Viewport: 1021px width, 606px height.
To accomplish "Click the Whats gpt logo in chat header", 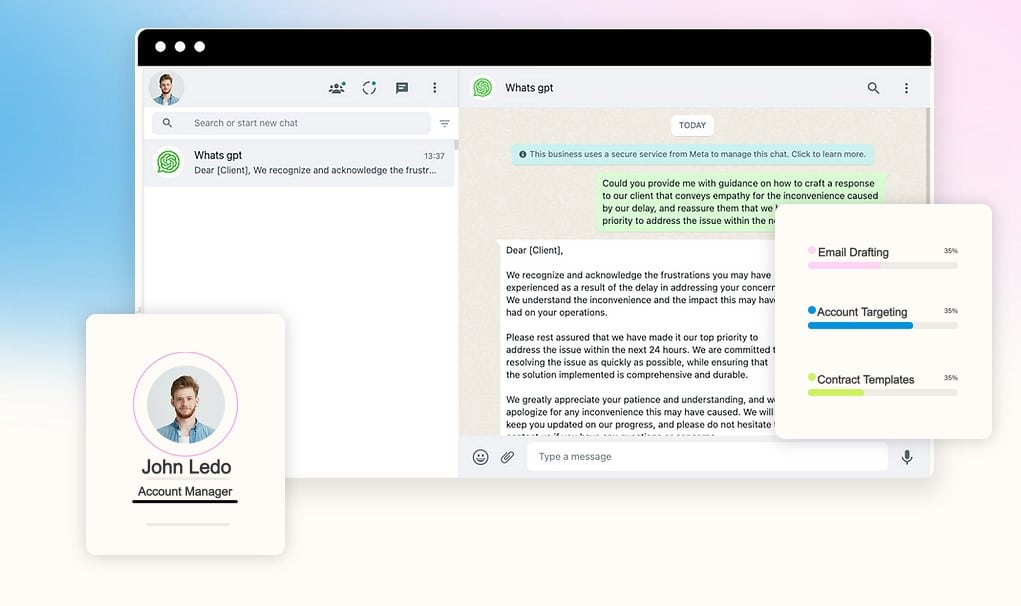I will (x=483, y=87).
